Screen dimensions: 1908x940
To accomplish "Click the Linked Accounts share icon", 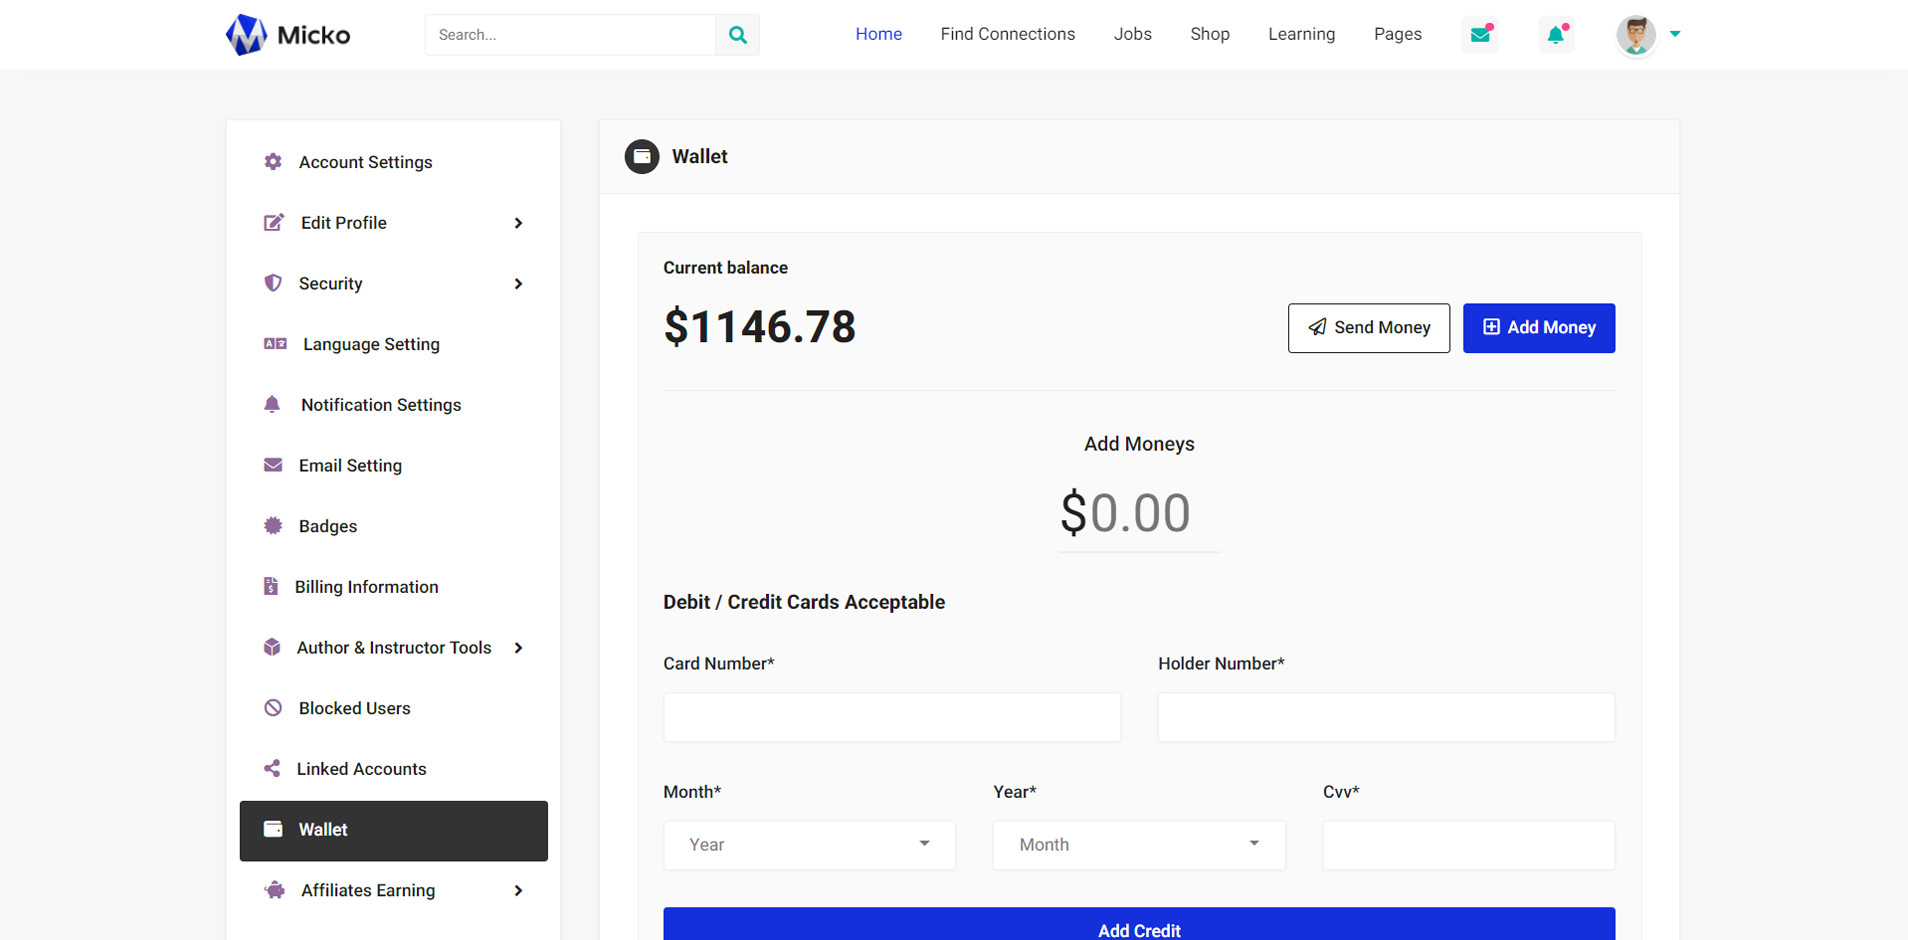I will point(272,769).
